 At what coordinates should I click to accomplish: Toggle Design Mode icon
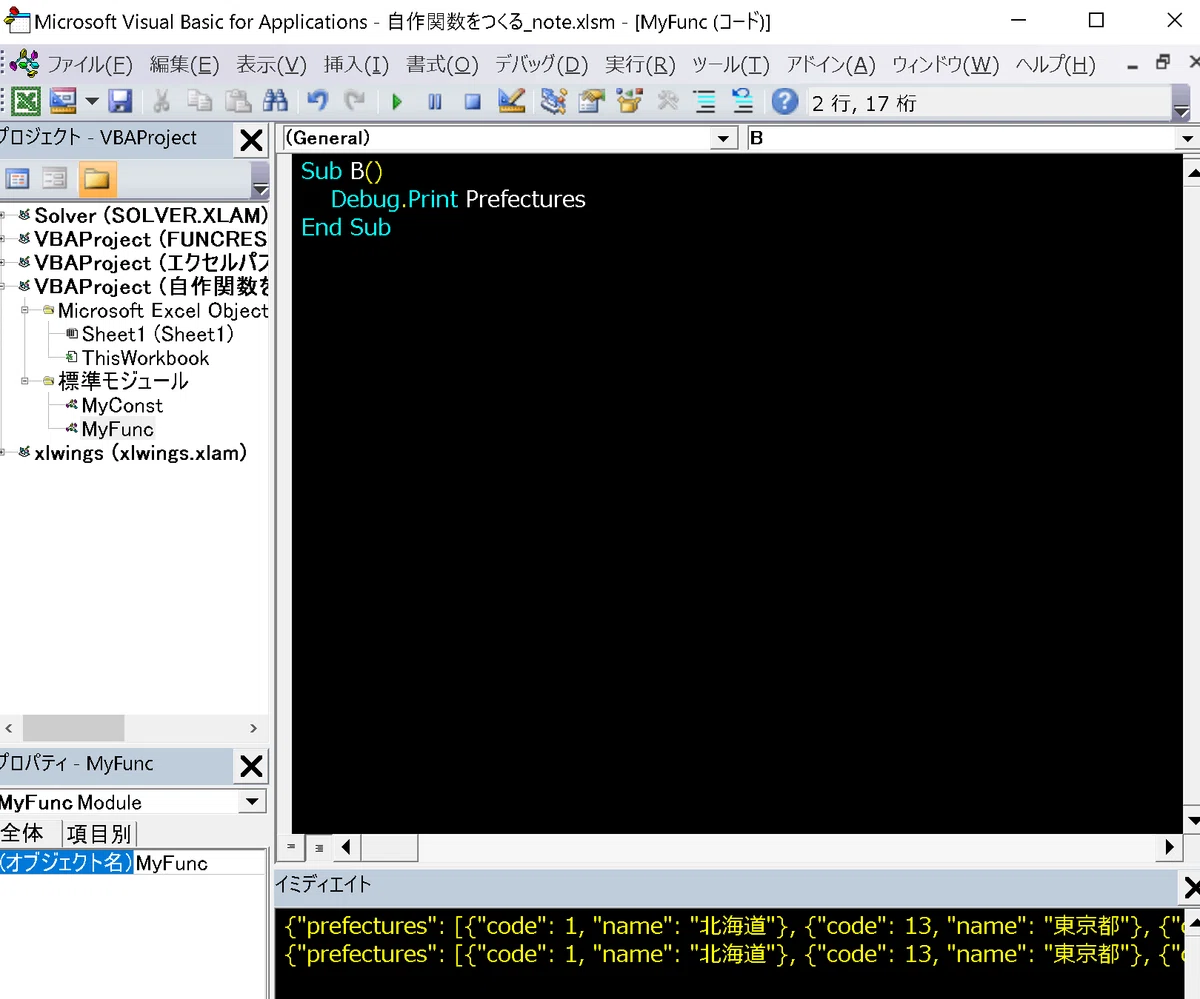pos(511,101)
